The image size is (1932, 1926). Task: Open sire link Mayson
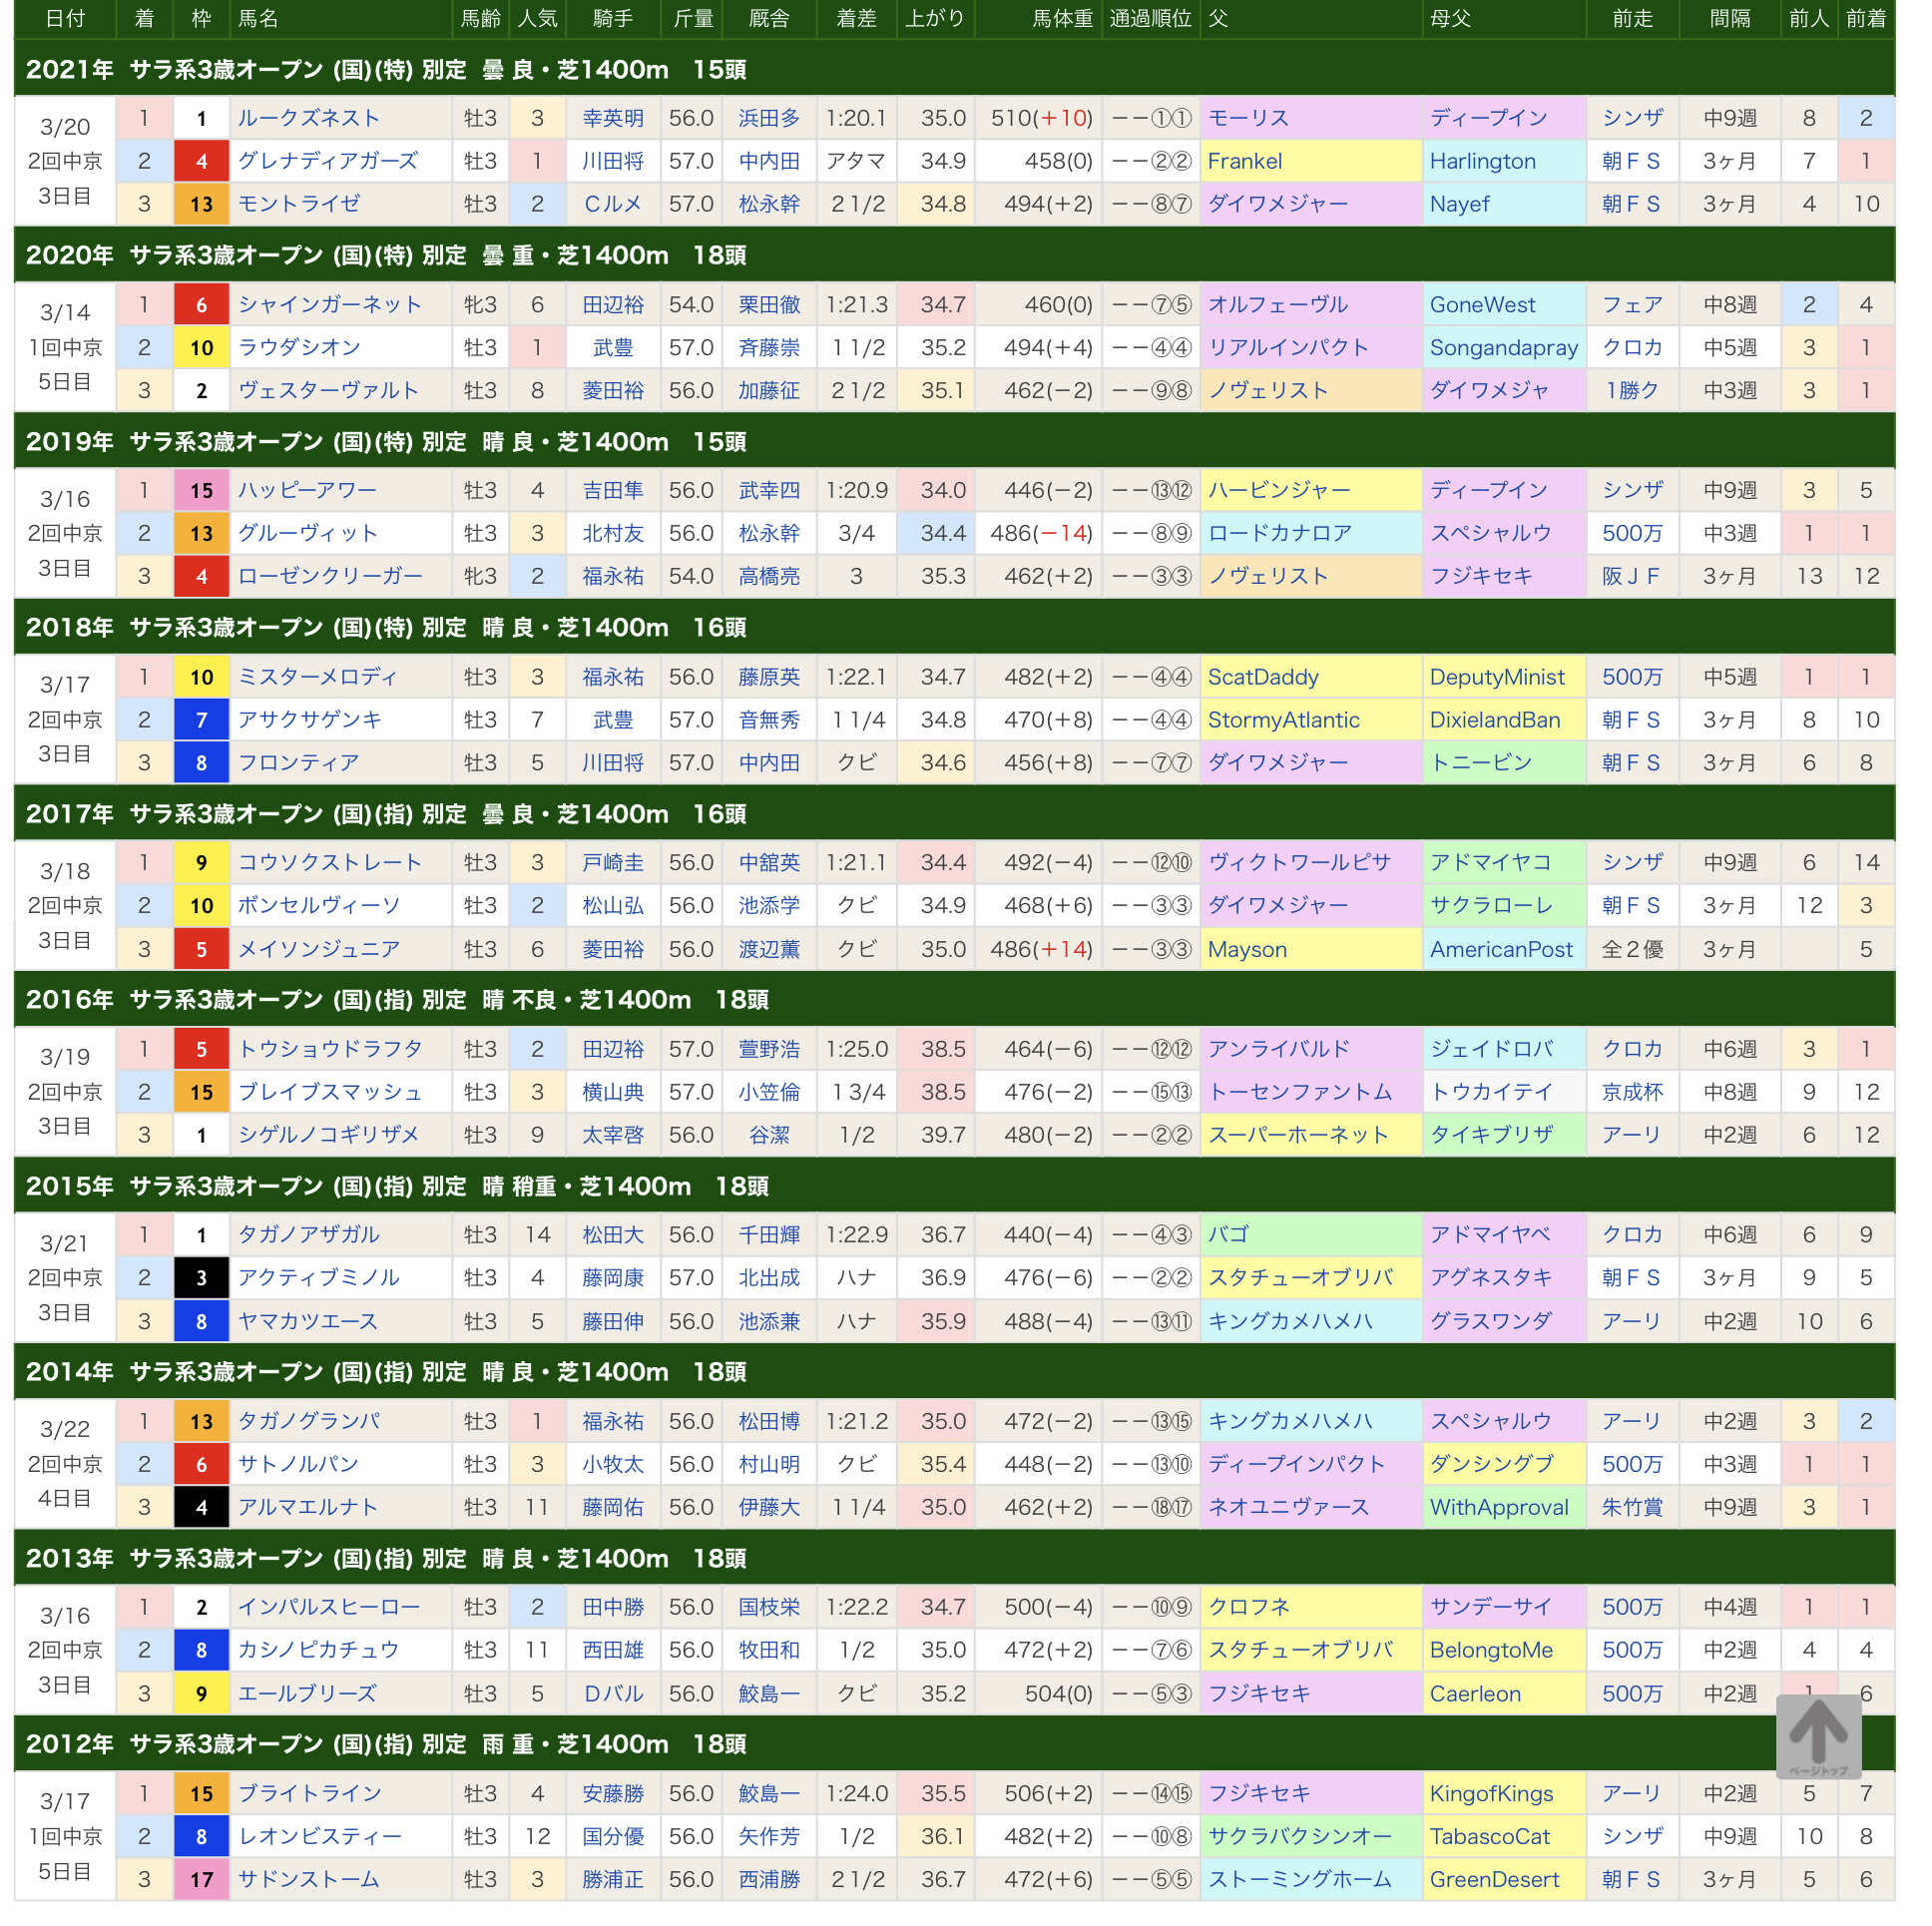click(1247, 950)
